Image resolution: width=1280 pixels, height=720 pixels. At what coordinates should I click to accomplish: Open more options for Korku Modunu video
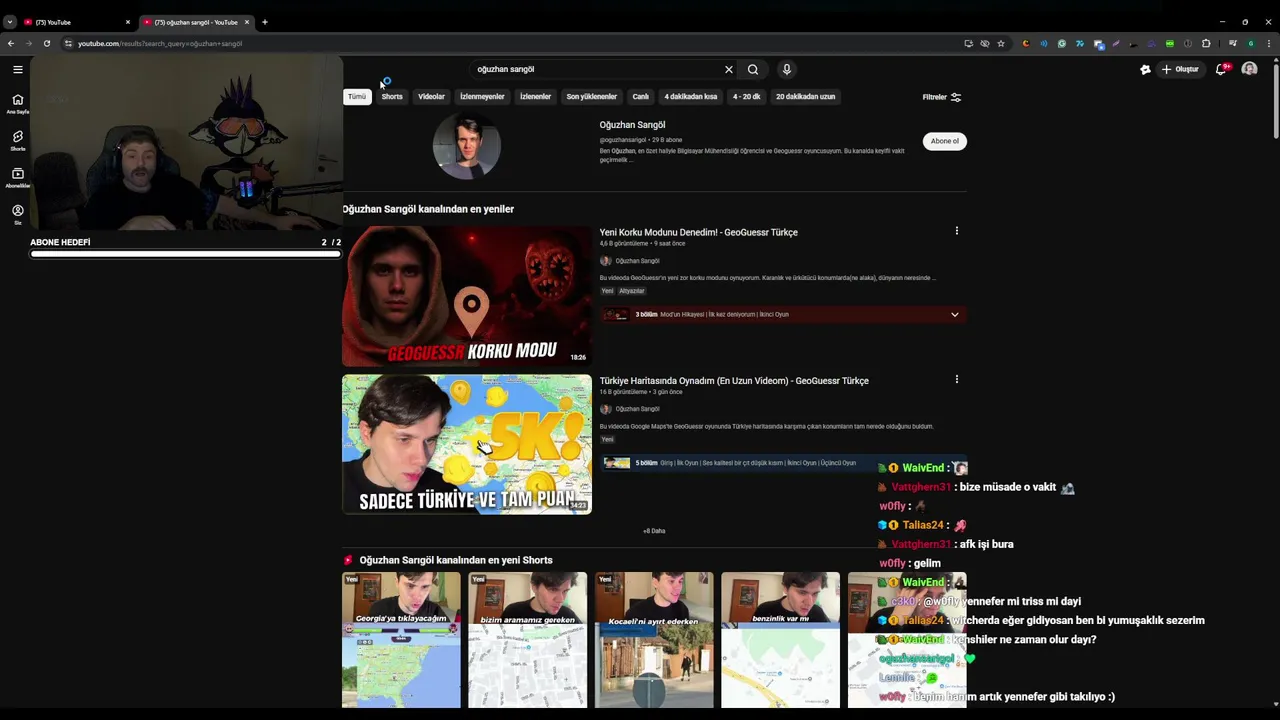[956, 231]
